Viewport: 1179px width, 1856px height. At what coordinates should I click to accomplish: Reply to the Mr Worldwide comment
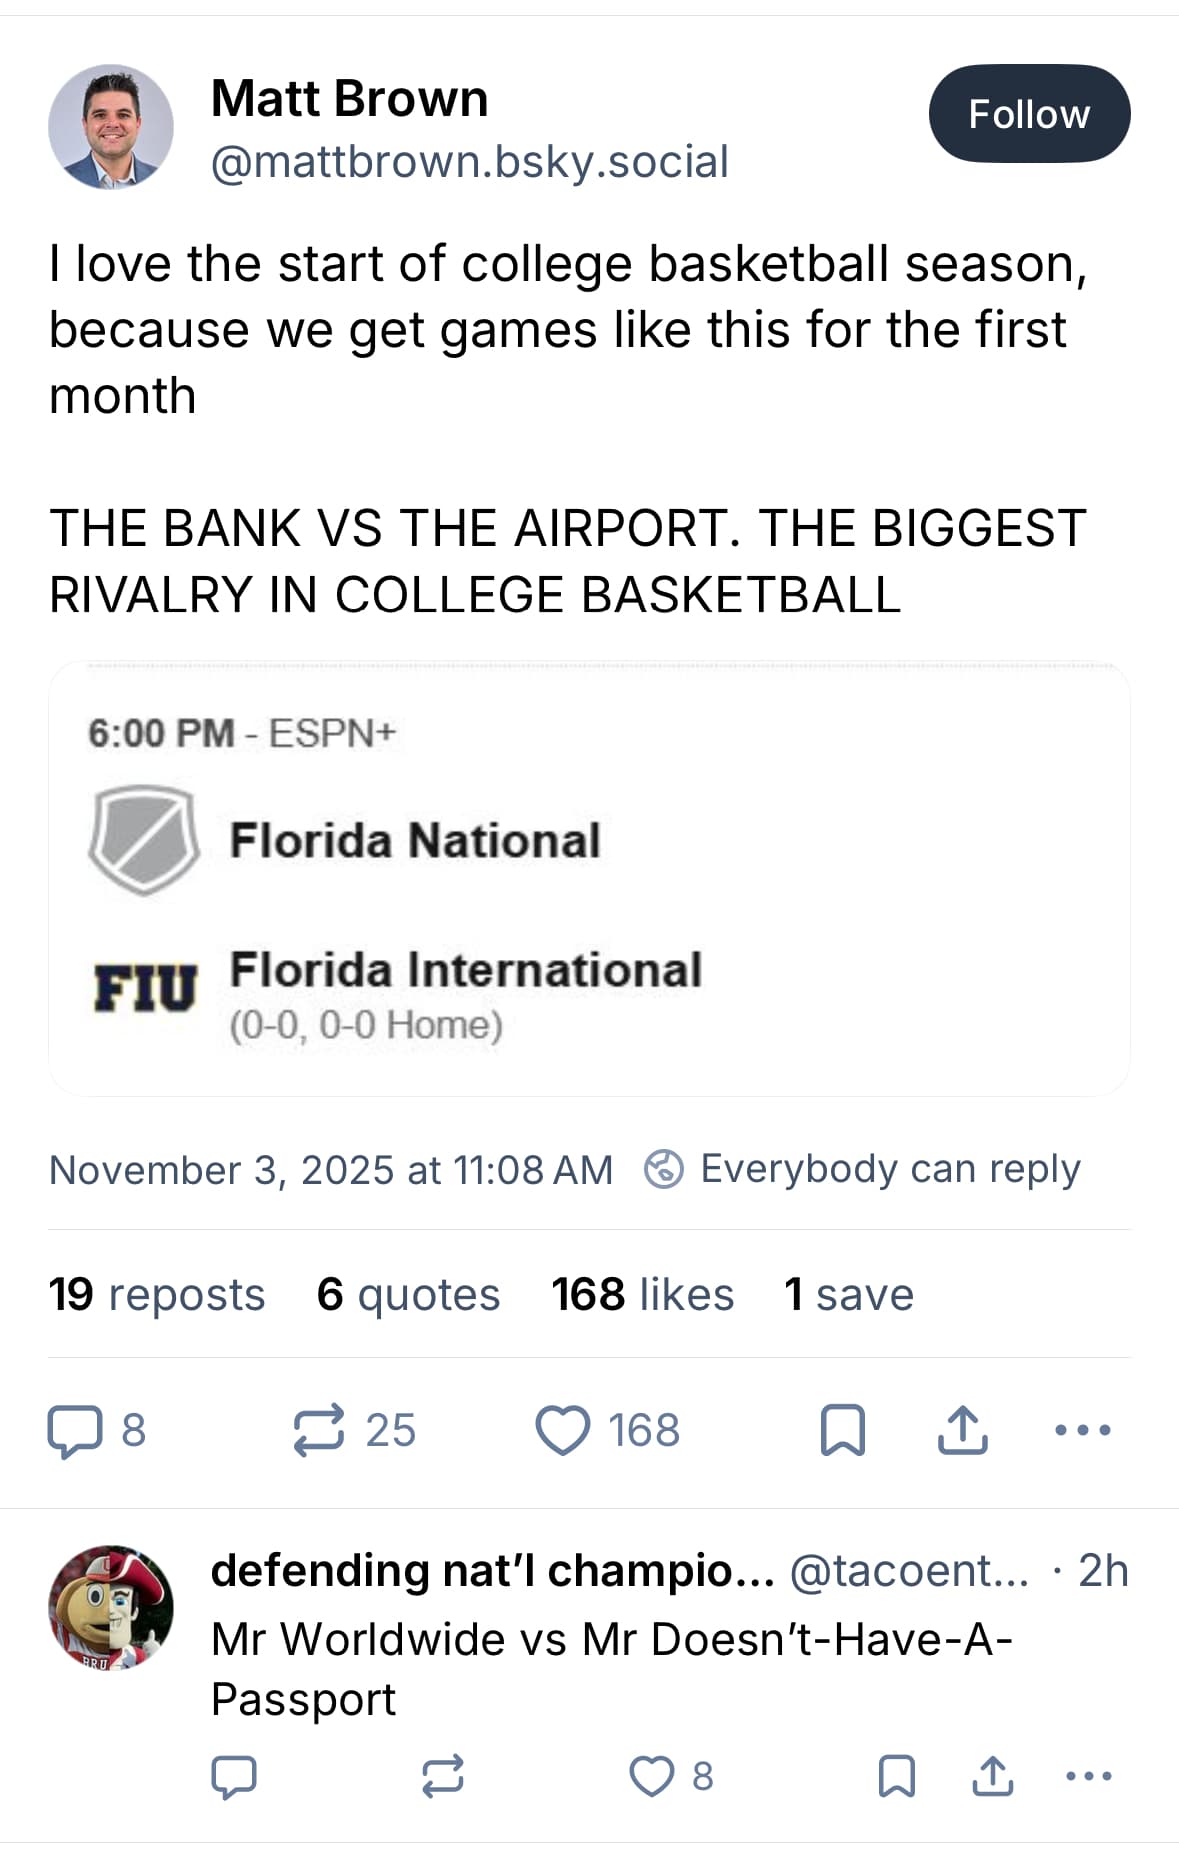point(234,1776)
